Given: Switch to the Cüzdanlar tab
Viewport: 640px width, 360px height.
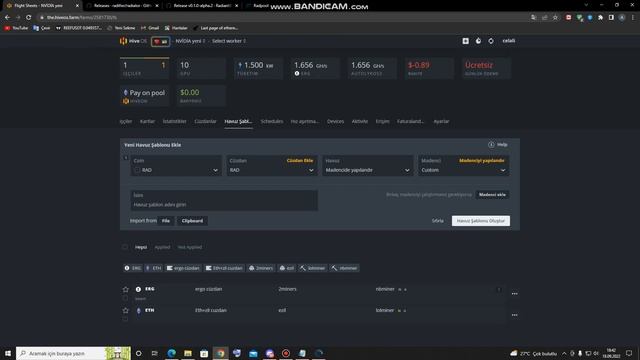Looking at the screenshot, I should [x=205, y=122].
